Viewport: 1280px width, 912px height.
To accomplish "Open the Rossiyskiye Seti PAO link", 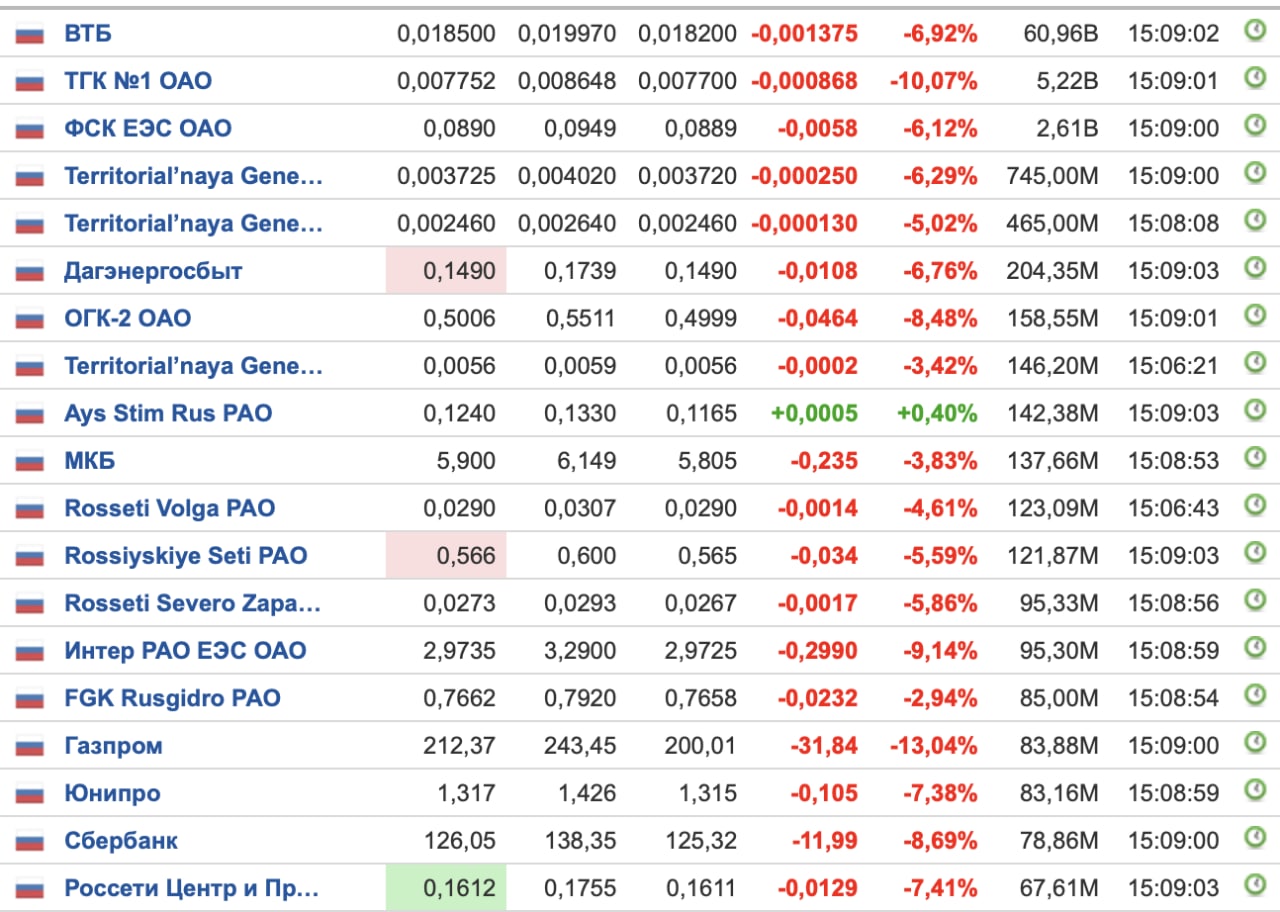I will [x=186, y=556].
